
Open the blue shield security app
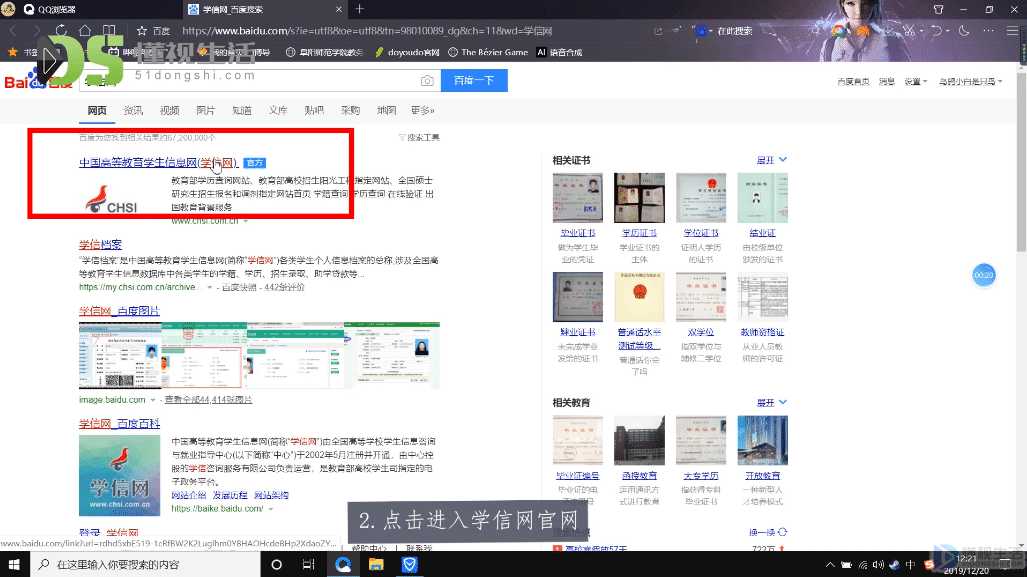tap(409, 564)
